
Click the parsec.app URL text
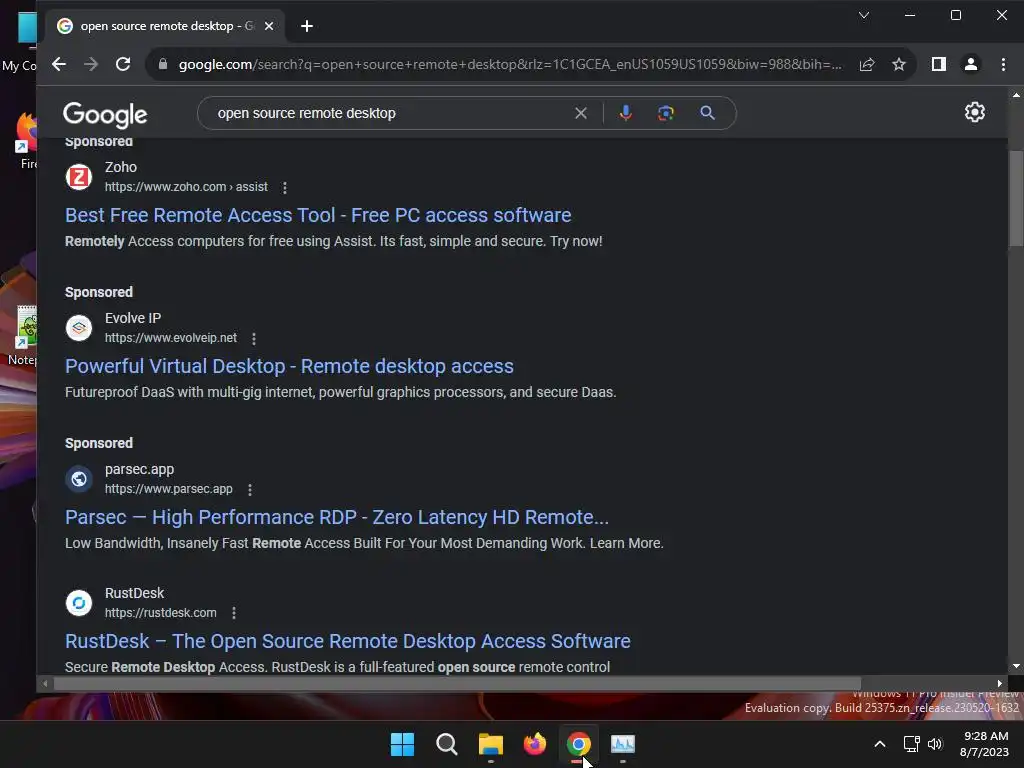pos(168,488)
